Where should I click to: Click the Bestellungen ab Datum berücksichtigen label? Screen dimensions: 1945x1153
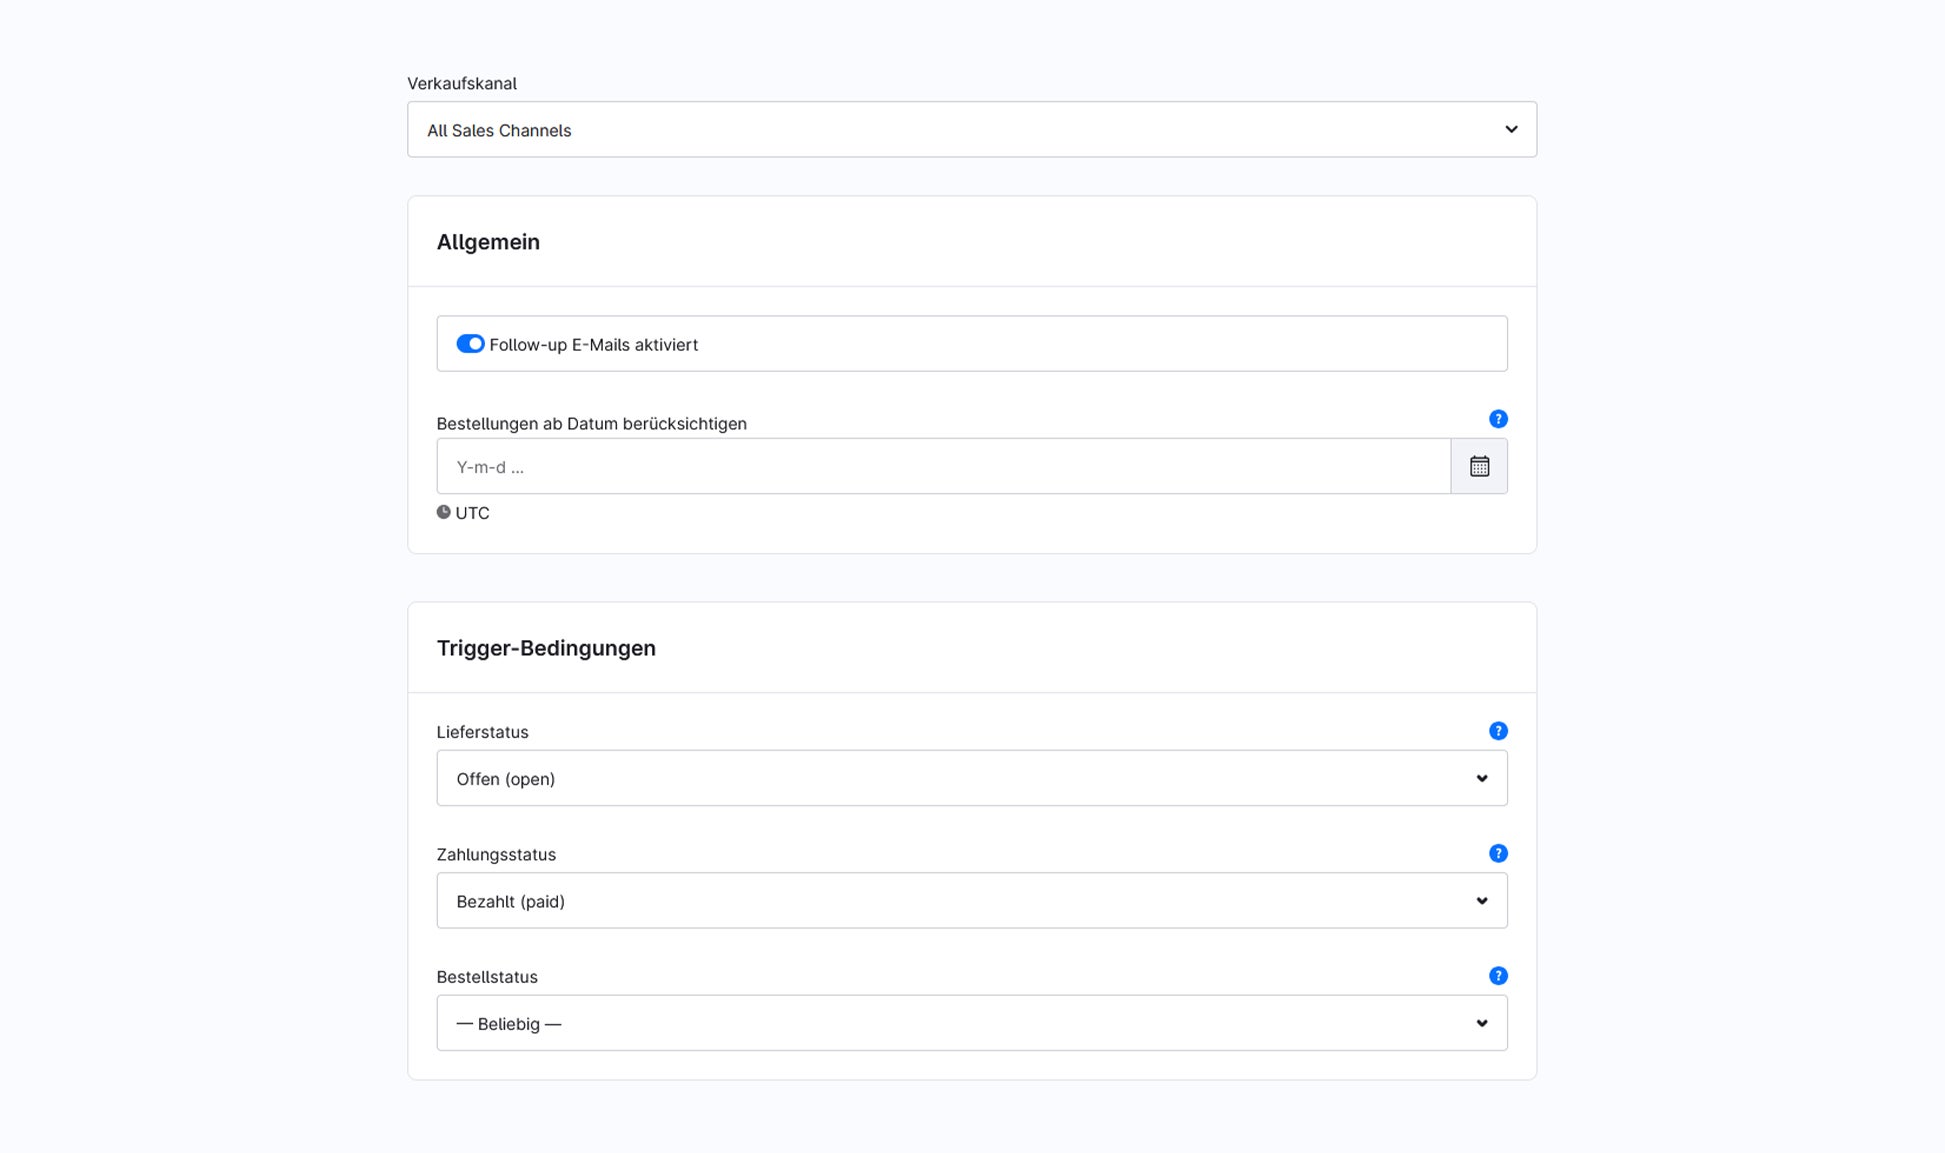(591, 424)
